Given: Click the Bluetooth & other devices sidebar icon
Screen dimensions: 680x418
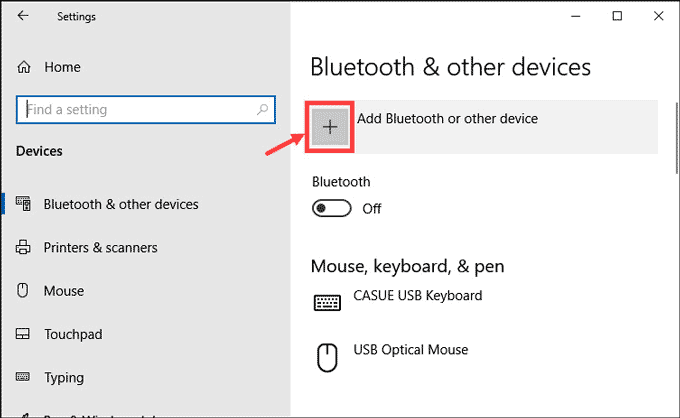Looking at the screenshot, I should [23, 204].
